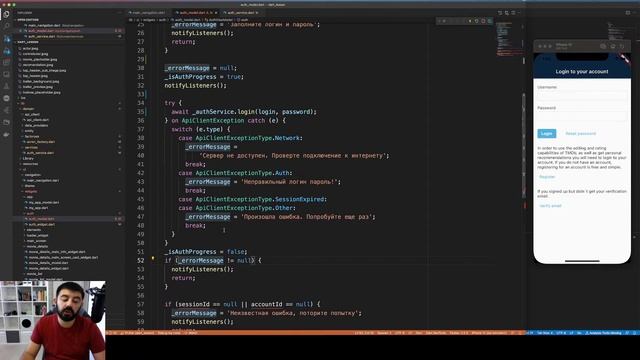Click the simulator rotate icon in its title bar
The height and width of the screenshot is (360, 640).
pos(622,47)
